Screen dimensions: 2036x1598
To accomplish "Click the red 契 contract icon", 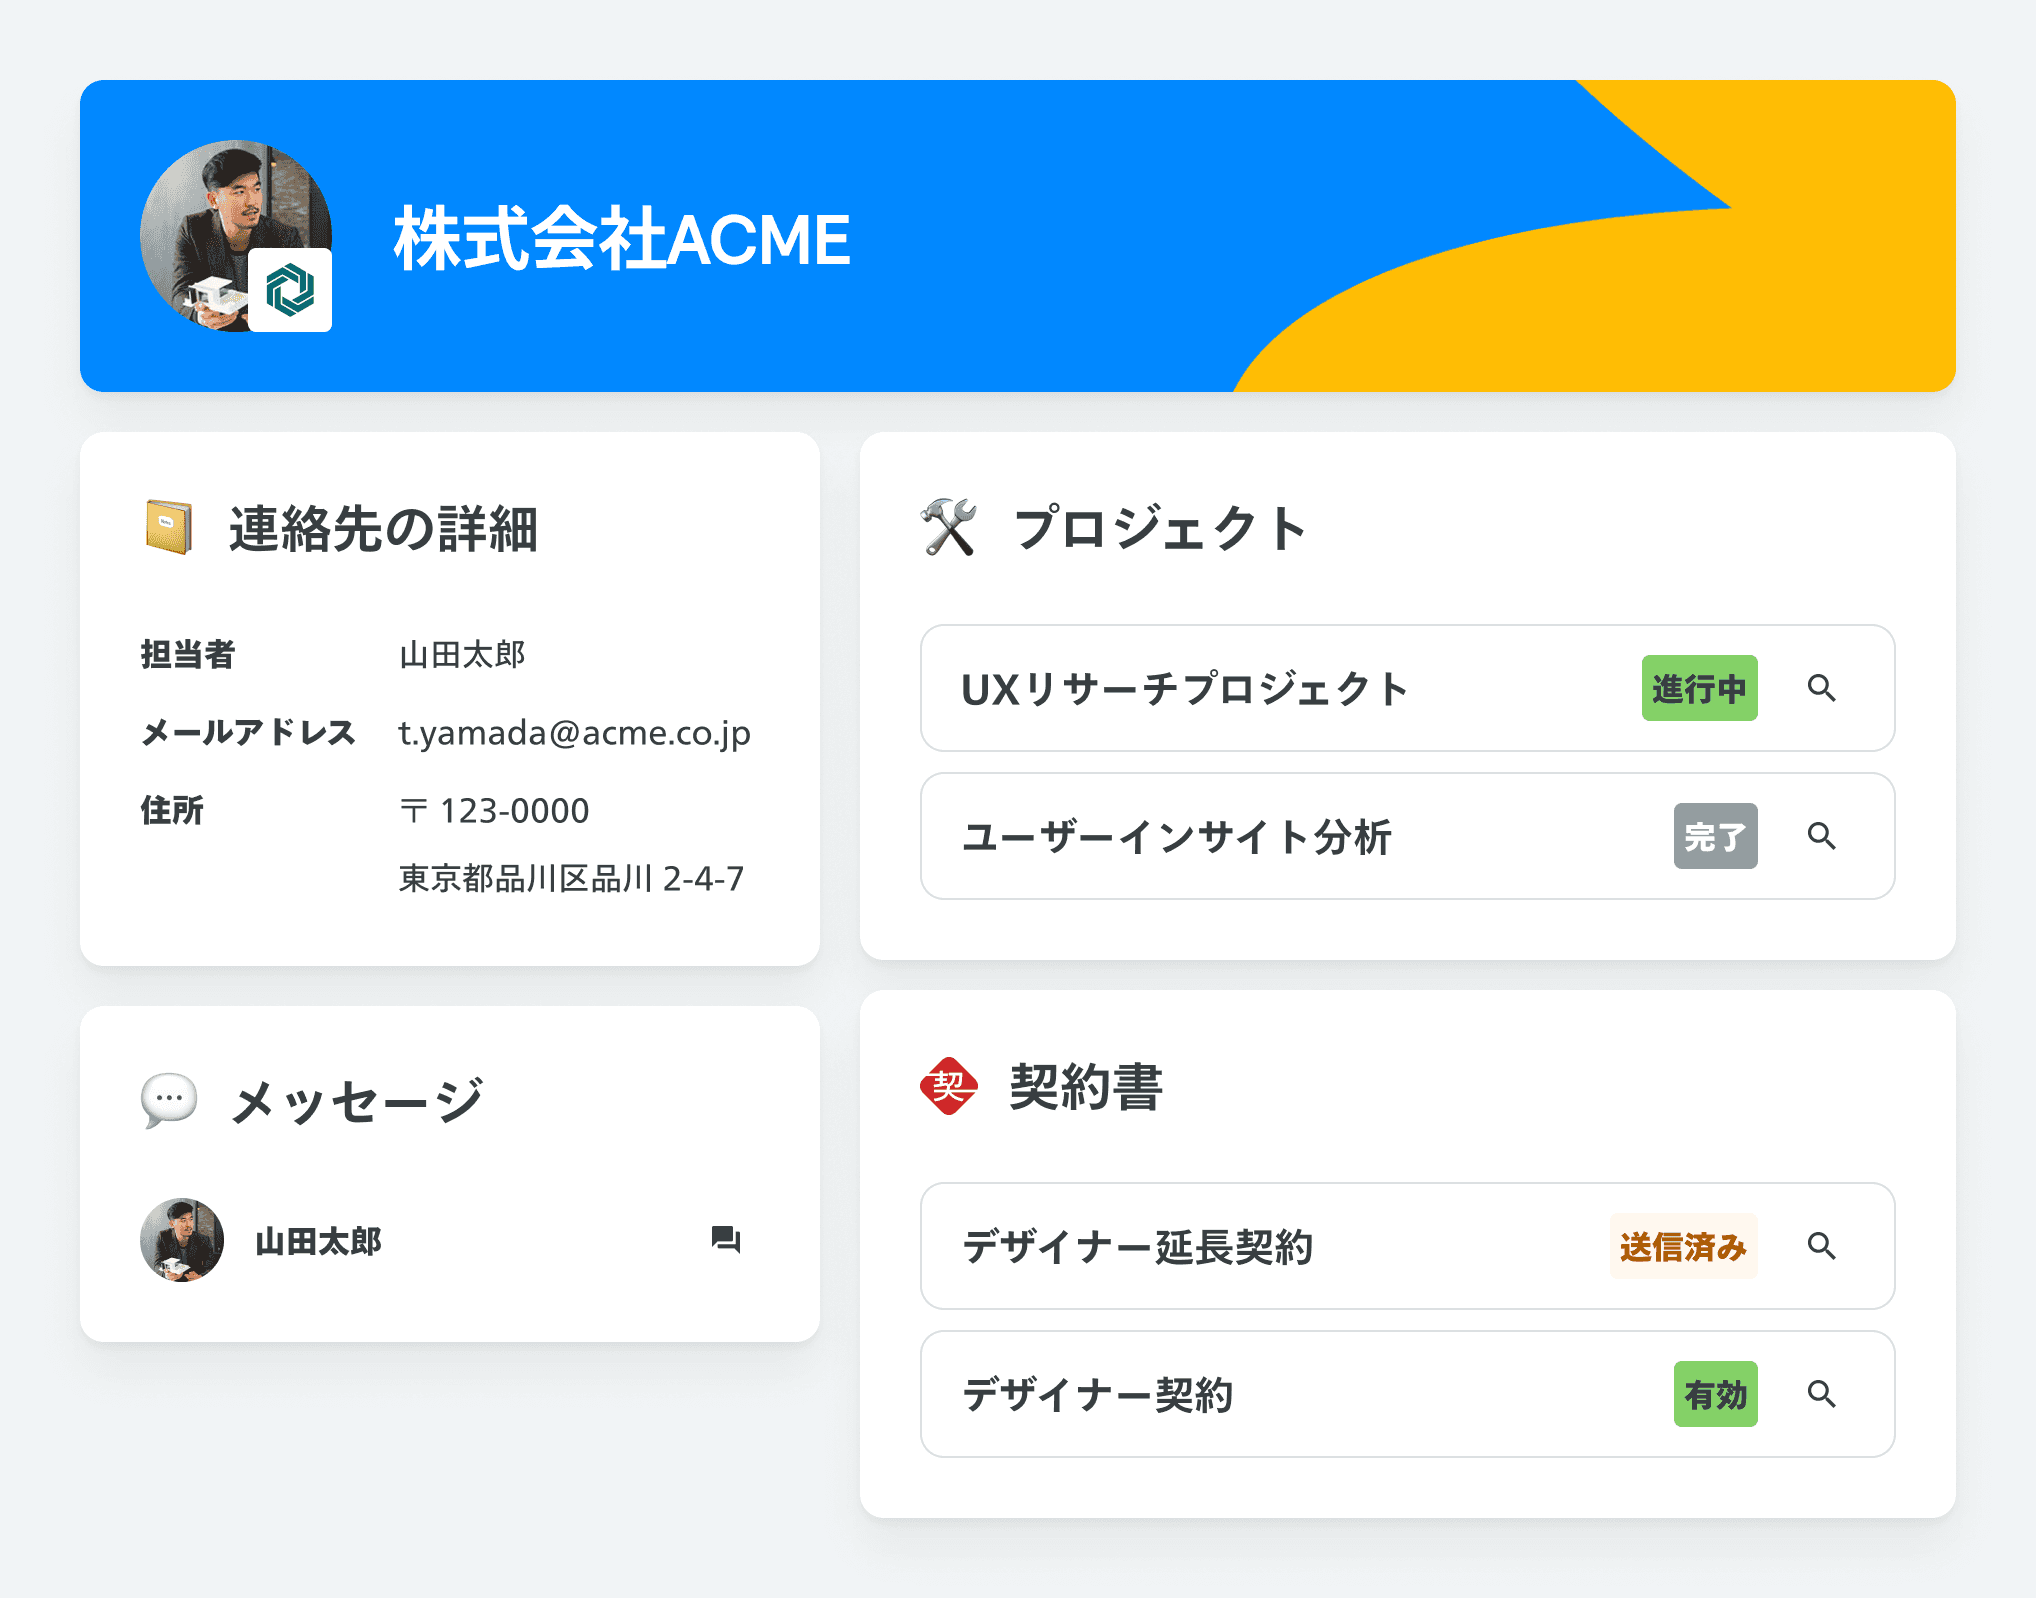I will [x=948, y=1086].
